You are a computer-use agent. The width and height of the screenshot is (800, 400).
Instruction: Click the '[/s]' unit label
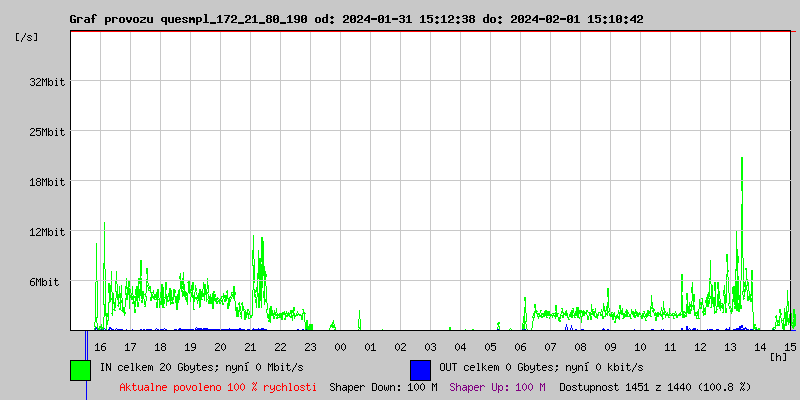click(27, 37)
